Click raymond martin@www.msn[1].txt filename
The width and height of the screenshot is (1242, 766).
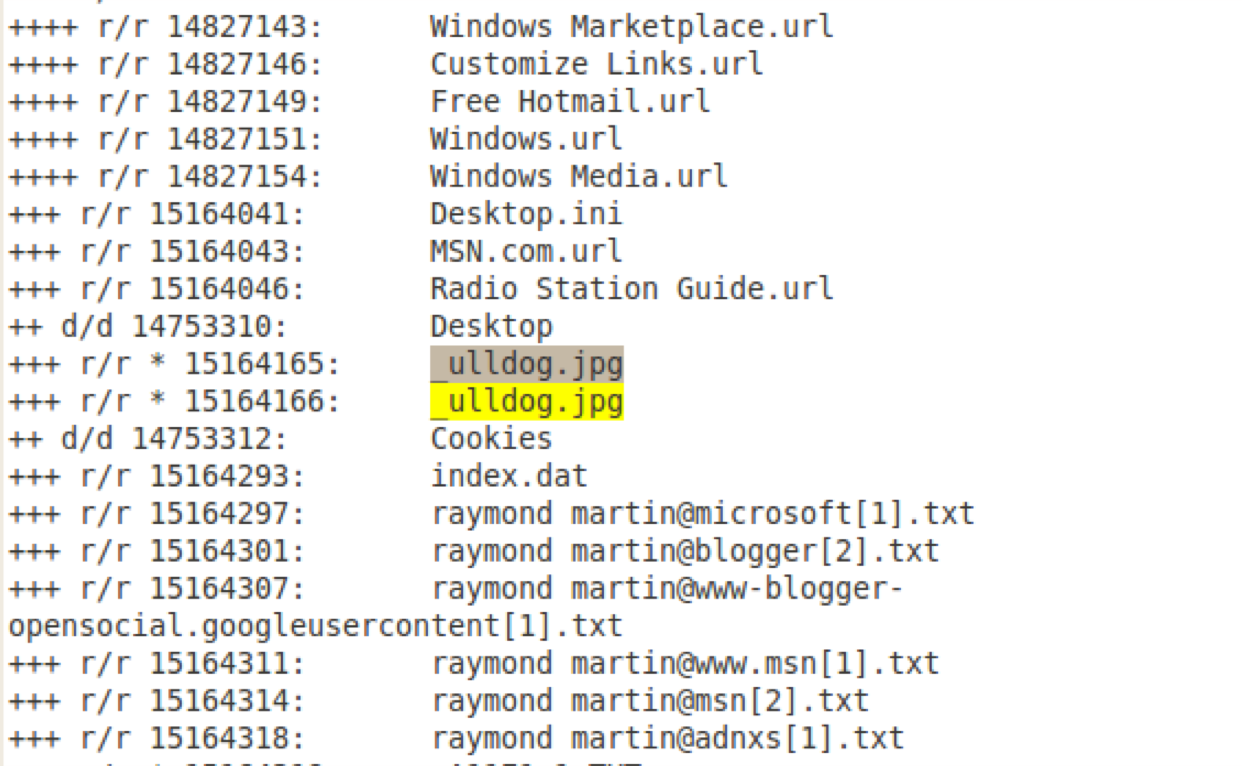click(685, 664)
